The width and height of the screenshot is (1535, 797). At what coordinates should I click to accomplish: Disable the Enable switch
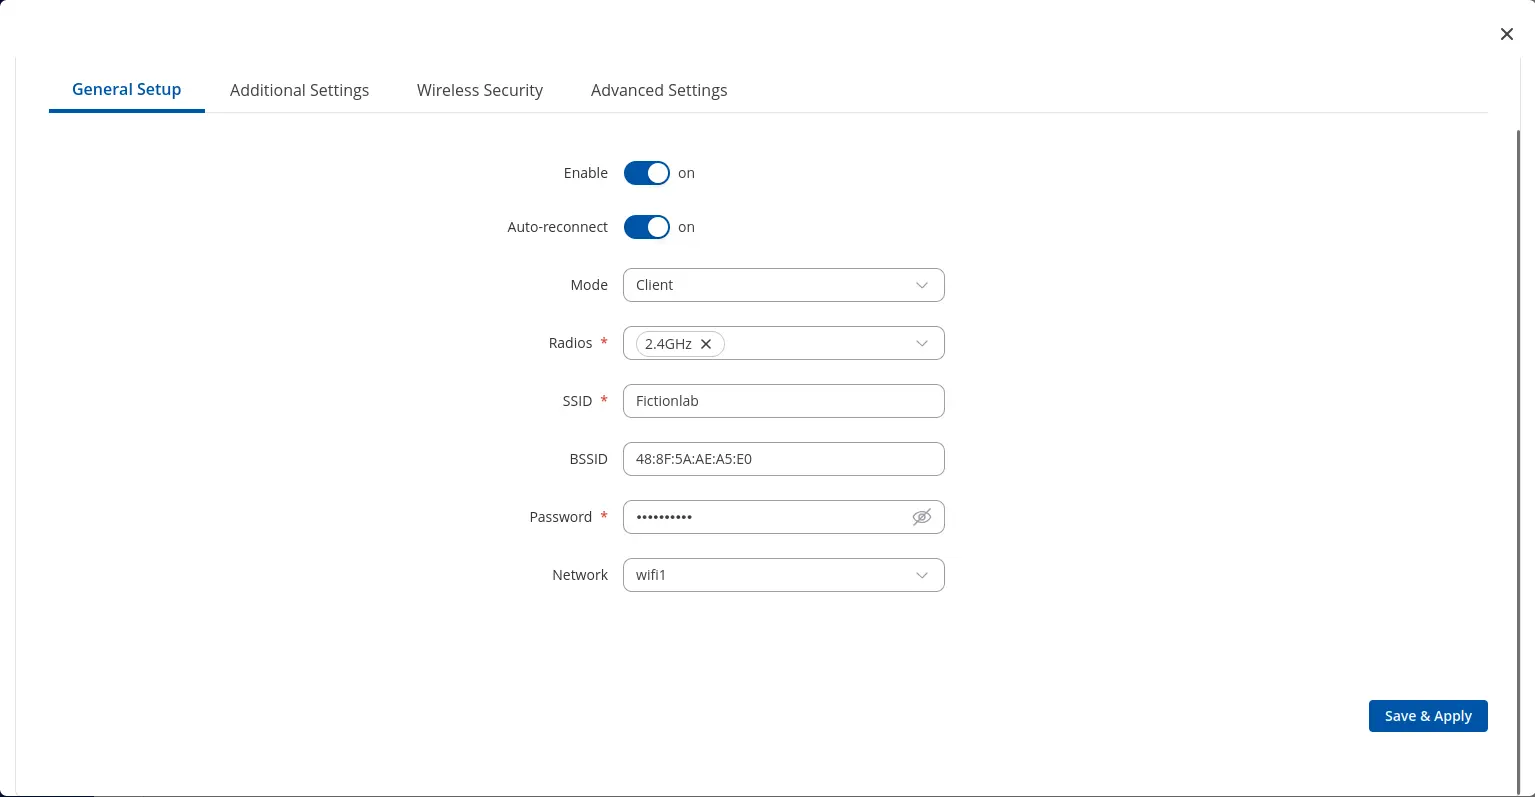coord(646,173)
